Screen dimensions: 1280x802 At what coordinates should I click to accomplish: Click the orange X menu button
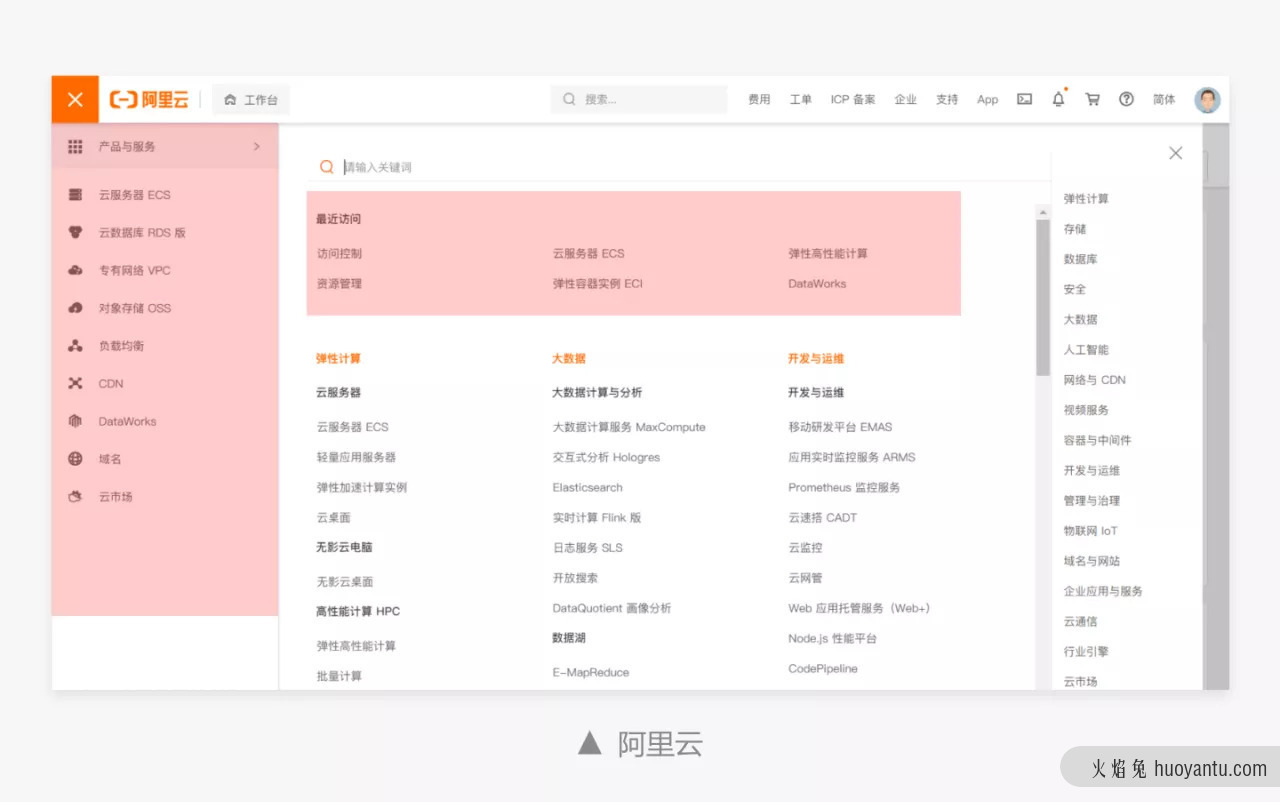click(75, 99)
